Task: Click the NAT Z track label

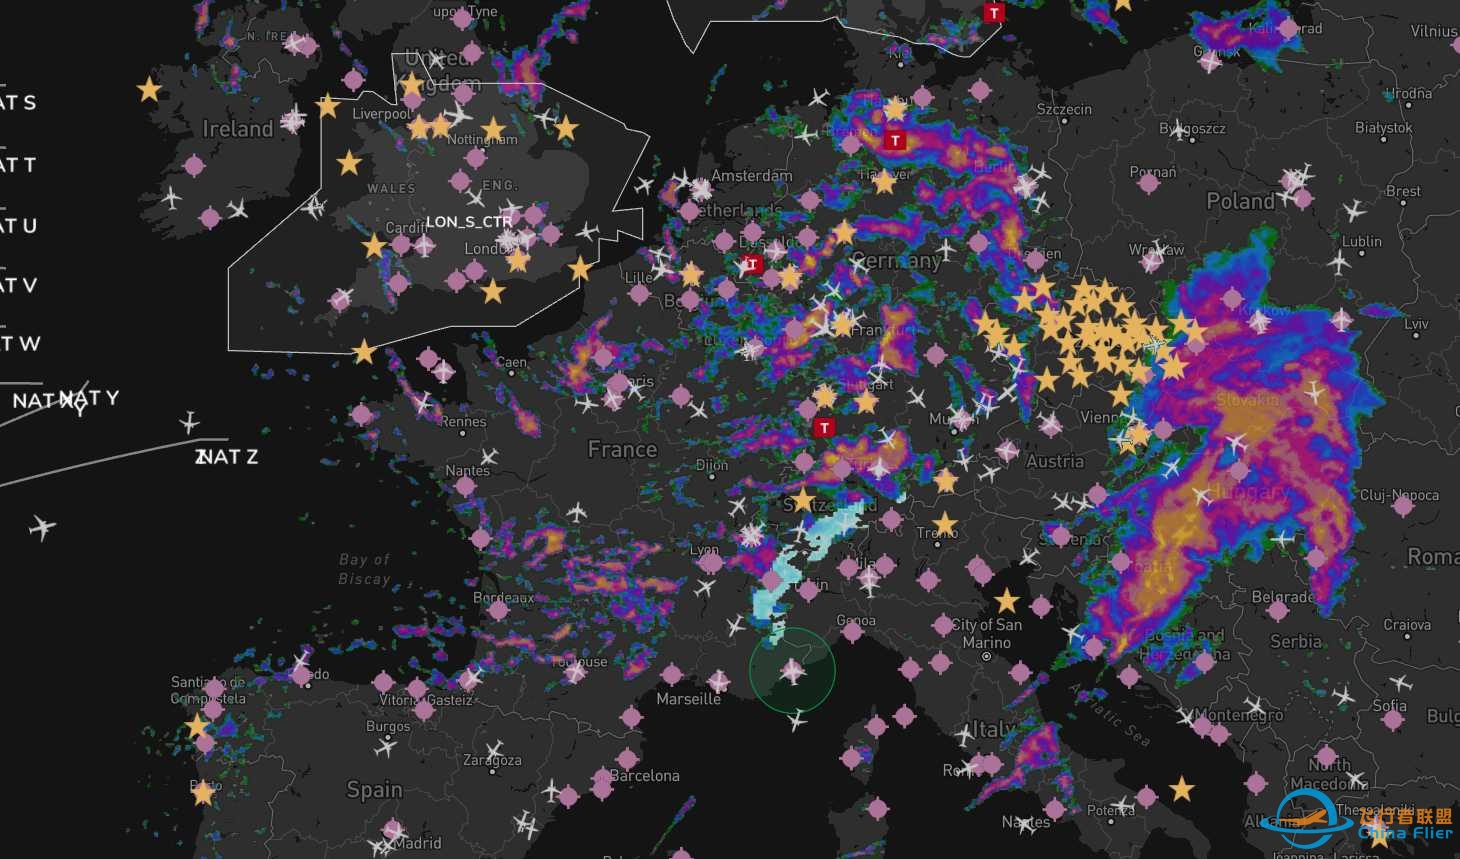Action: [x=227, y=457]
